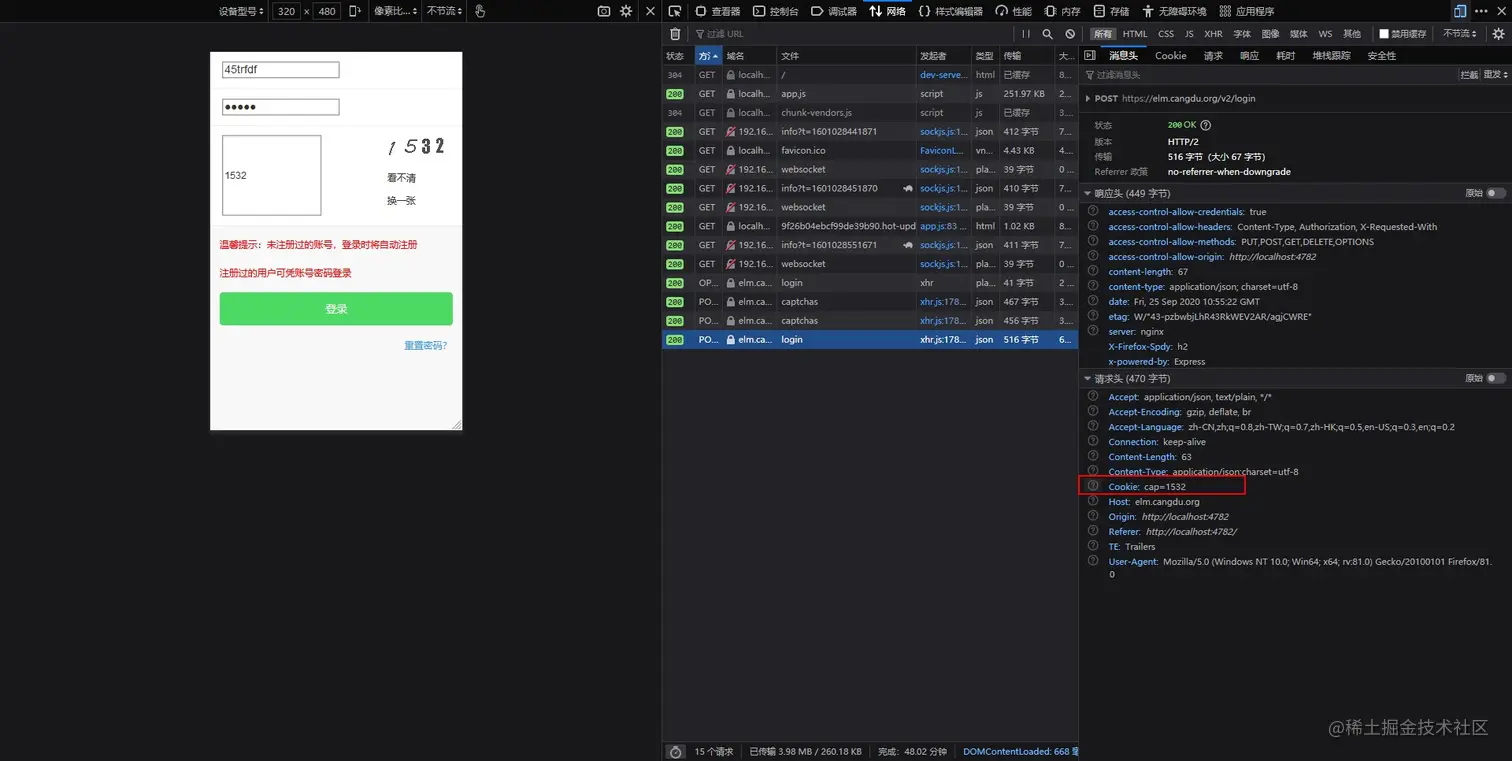Open the 查看器 (Inspector) panel

(718, 11)
